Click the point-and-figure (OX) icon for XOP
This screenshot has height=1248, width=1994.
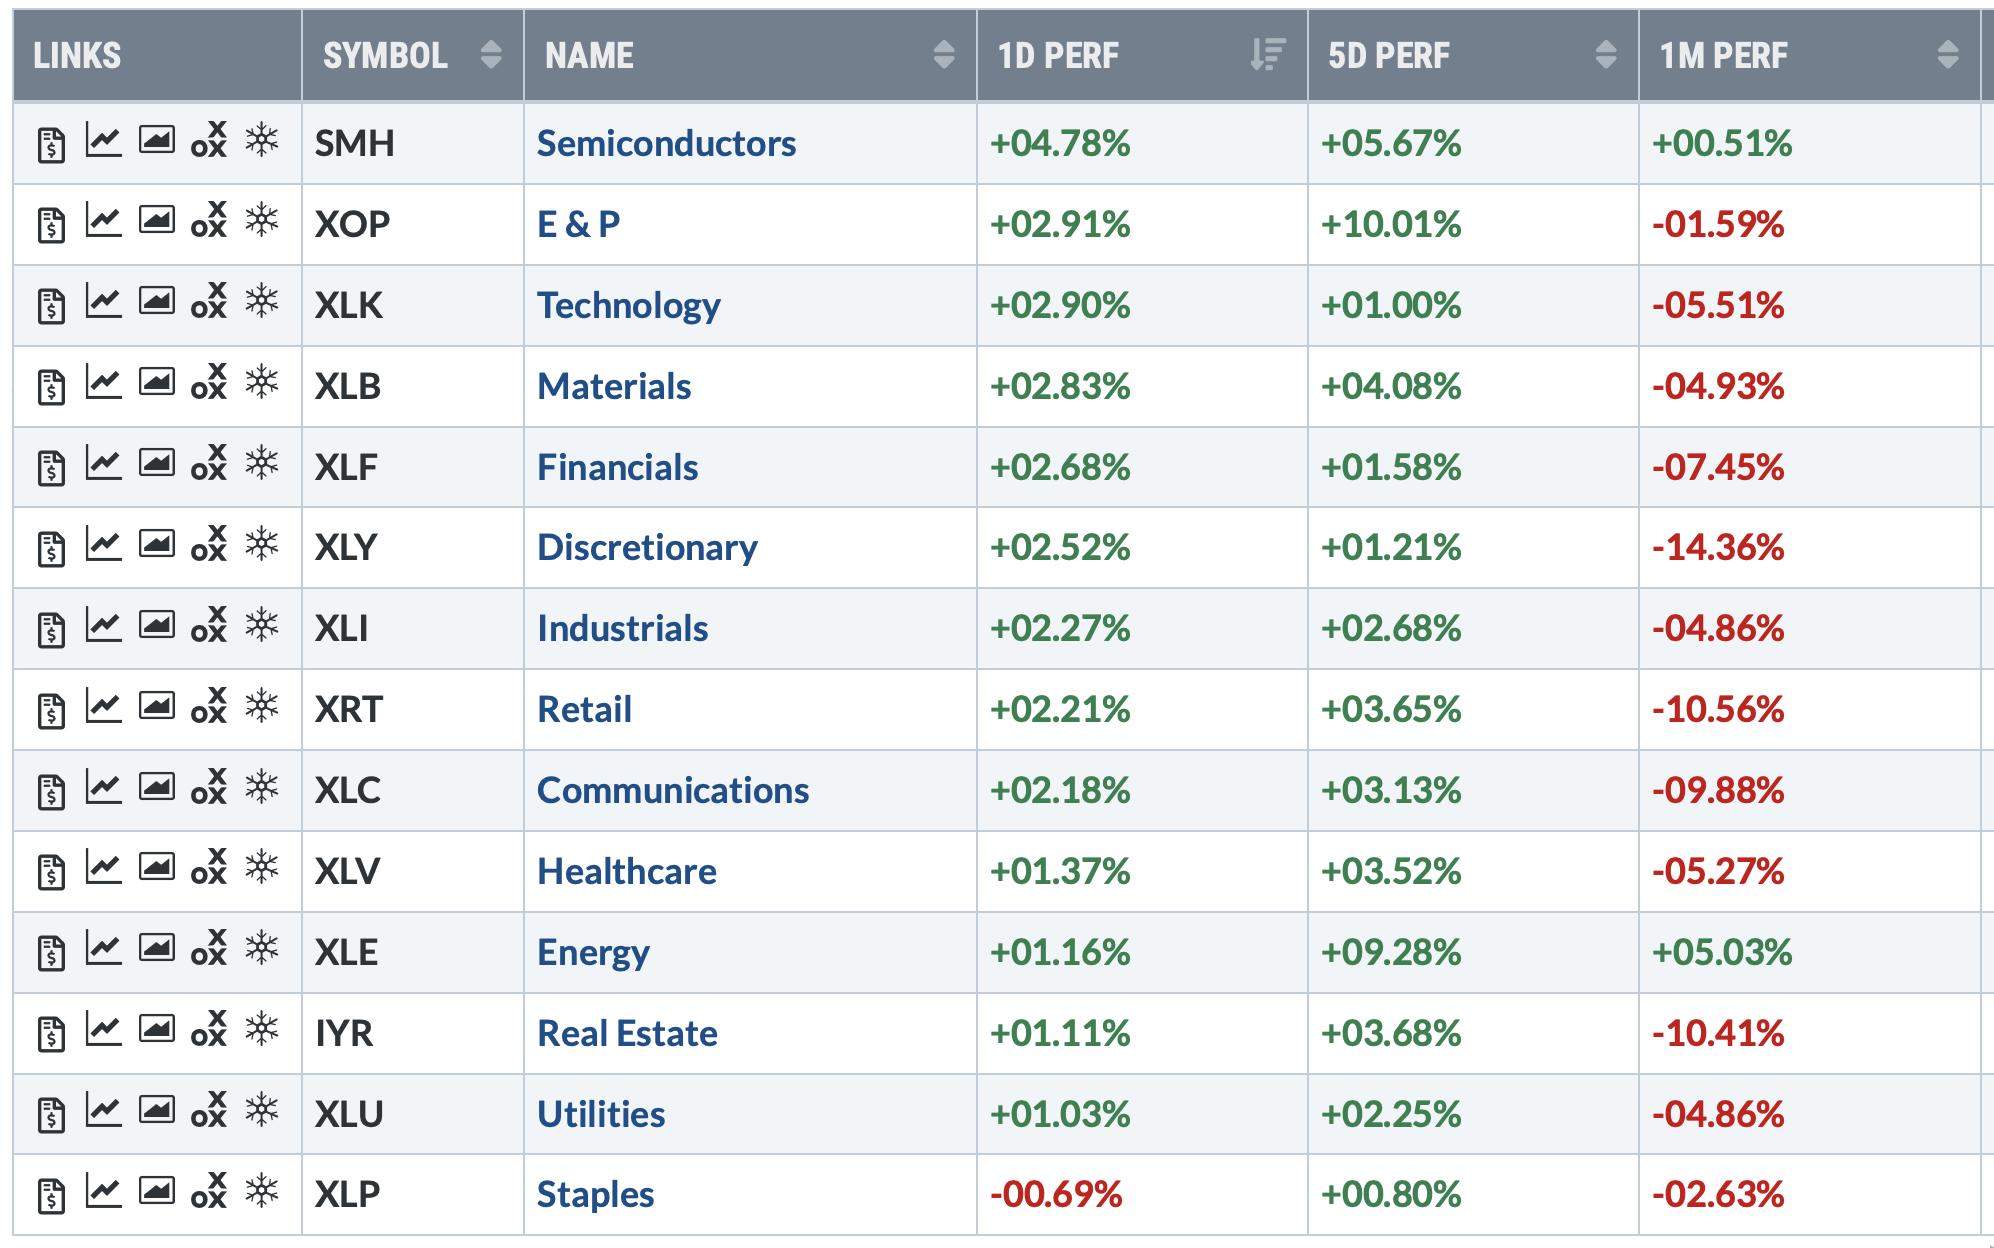click(x=209, y=221)
